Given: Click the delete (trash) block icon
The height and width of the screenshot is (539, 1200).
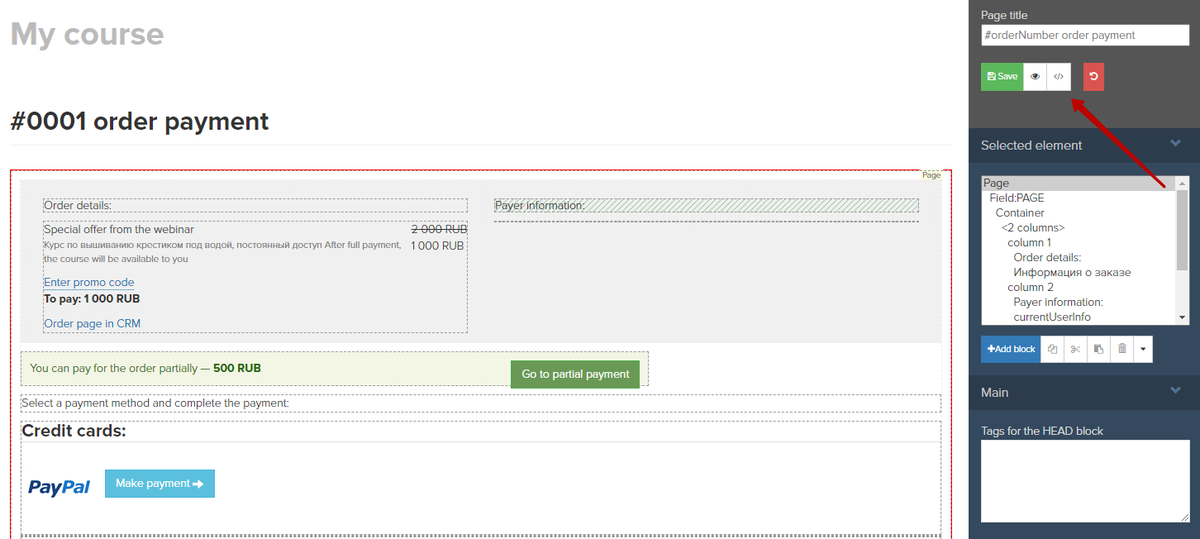Looking at the screenshot, I should [x=1122, y=349].
